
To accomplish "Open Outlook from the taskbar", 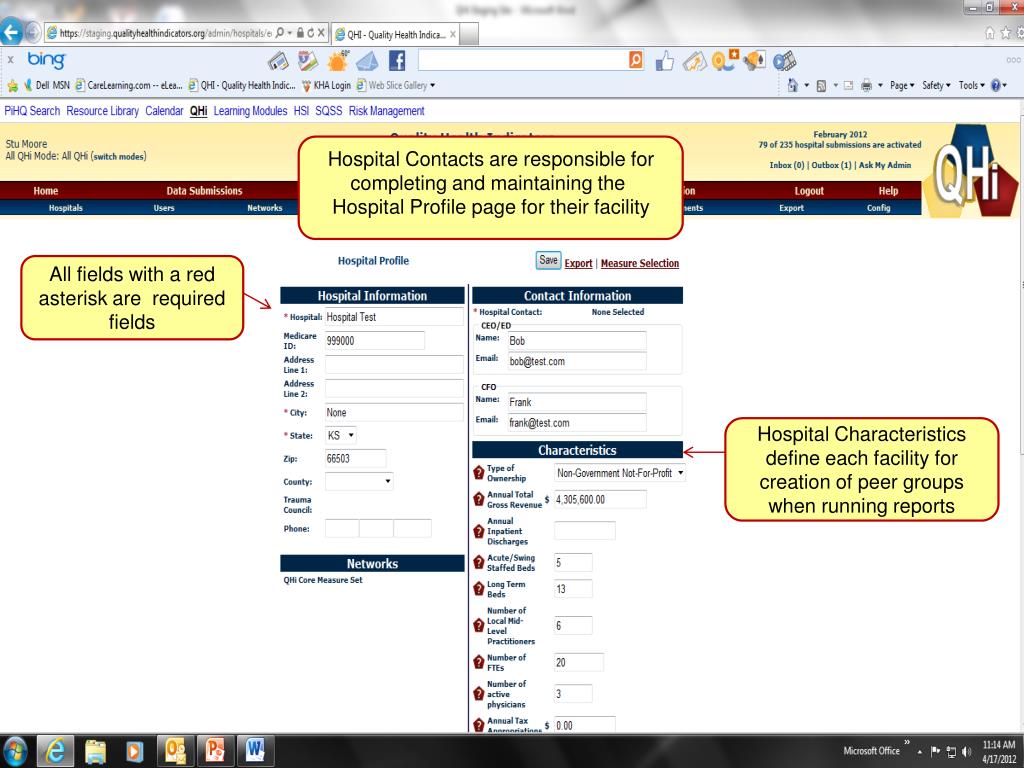I will (x=176, y=751).
